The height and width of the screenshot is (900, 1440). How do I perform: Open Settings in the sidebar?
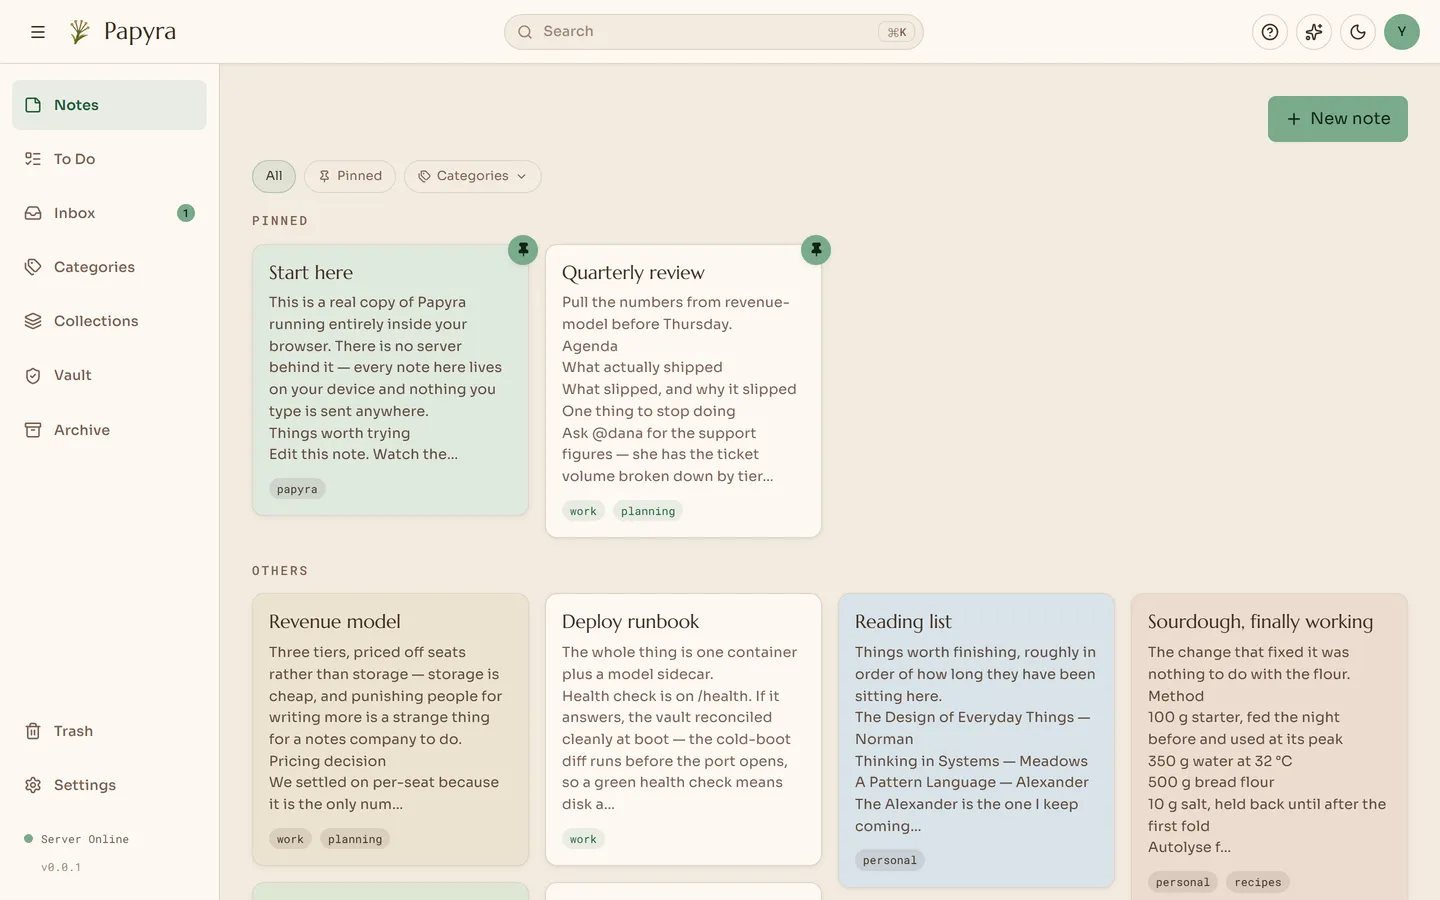point(109,785)
